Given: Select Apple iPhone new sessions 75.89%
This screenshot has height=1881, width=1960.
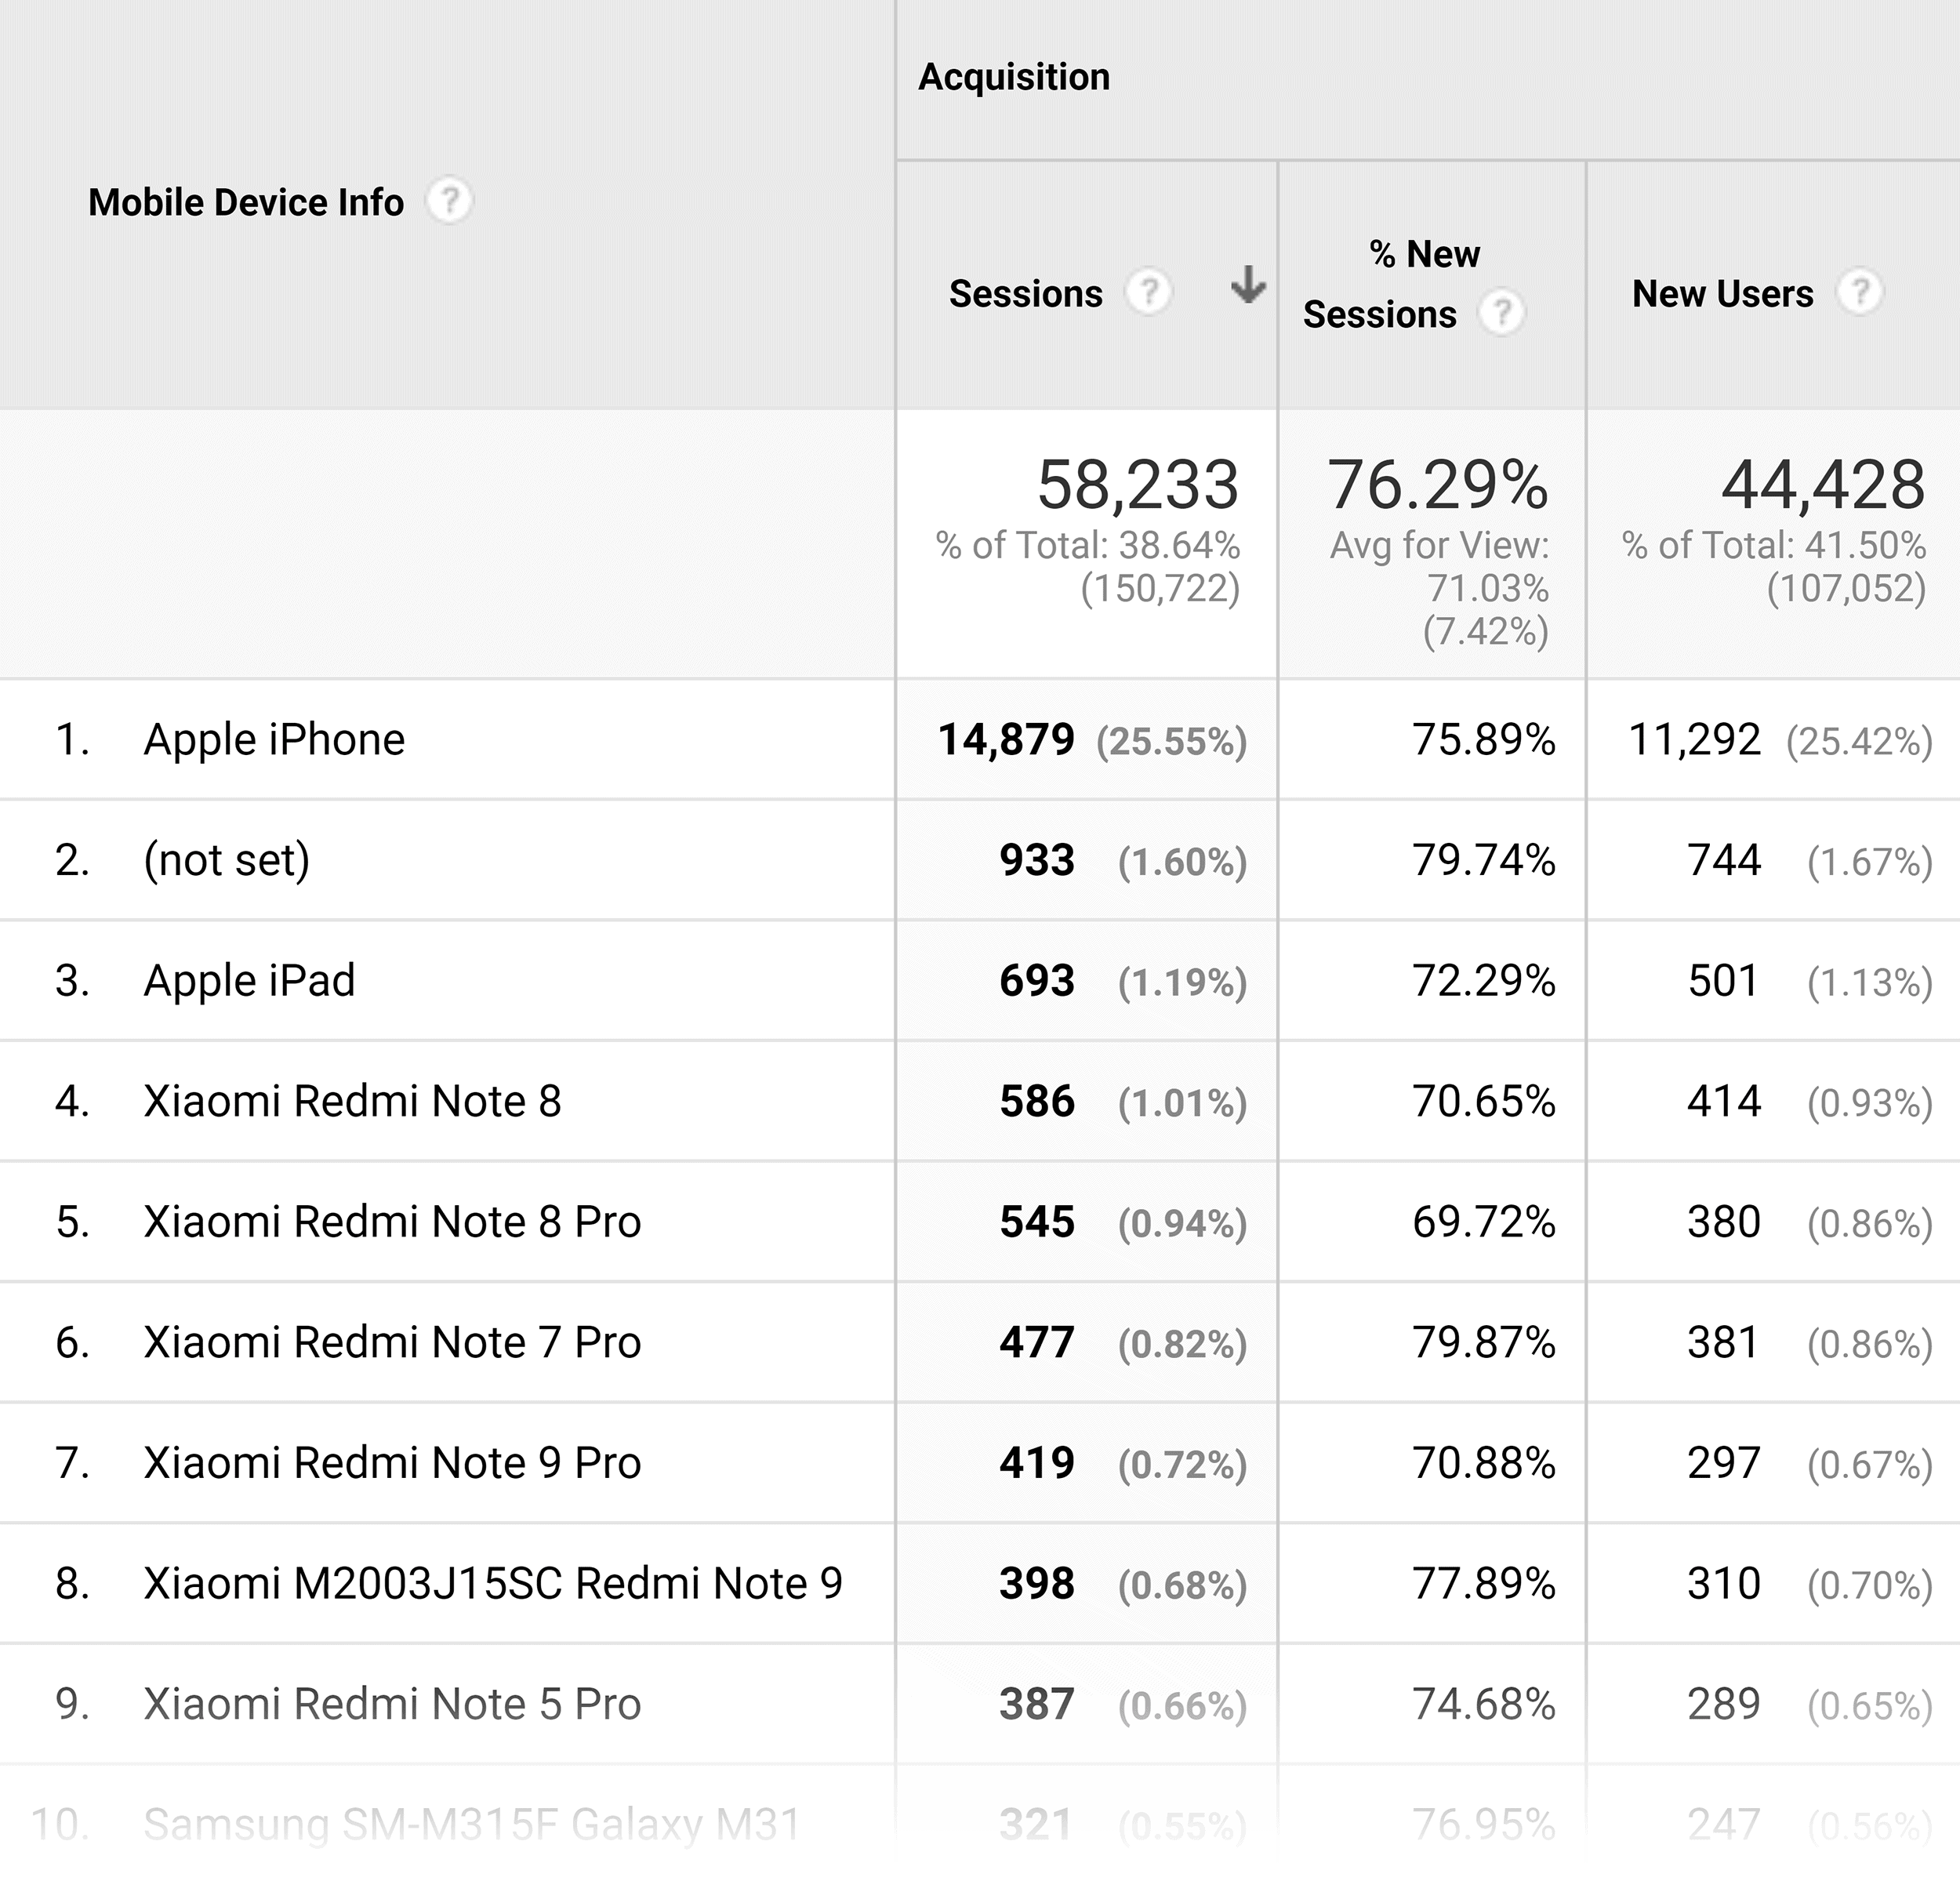Looking at the screenshot, I should click(1484, 740).
